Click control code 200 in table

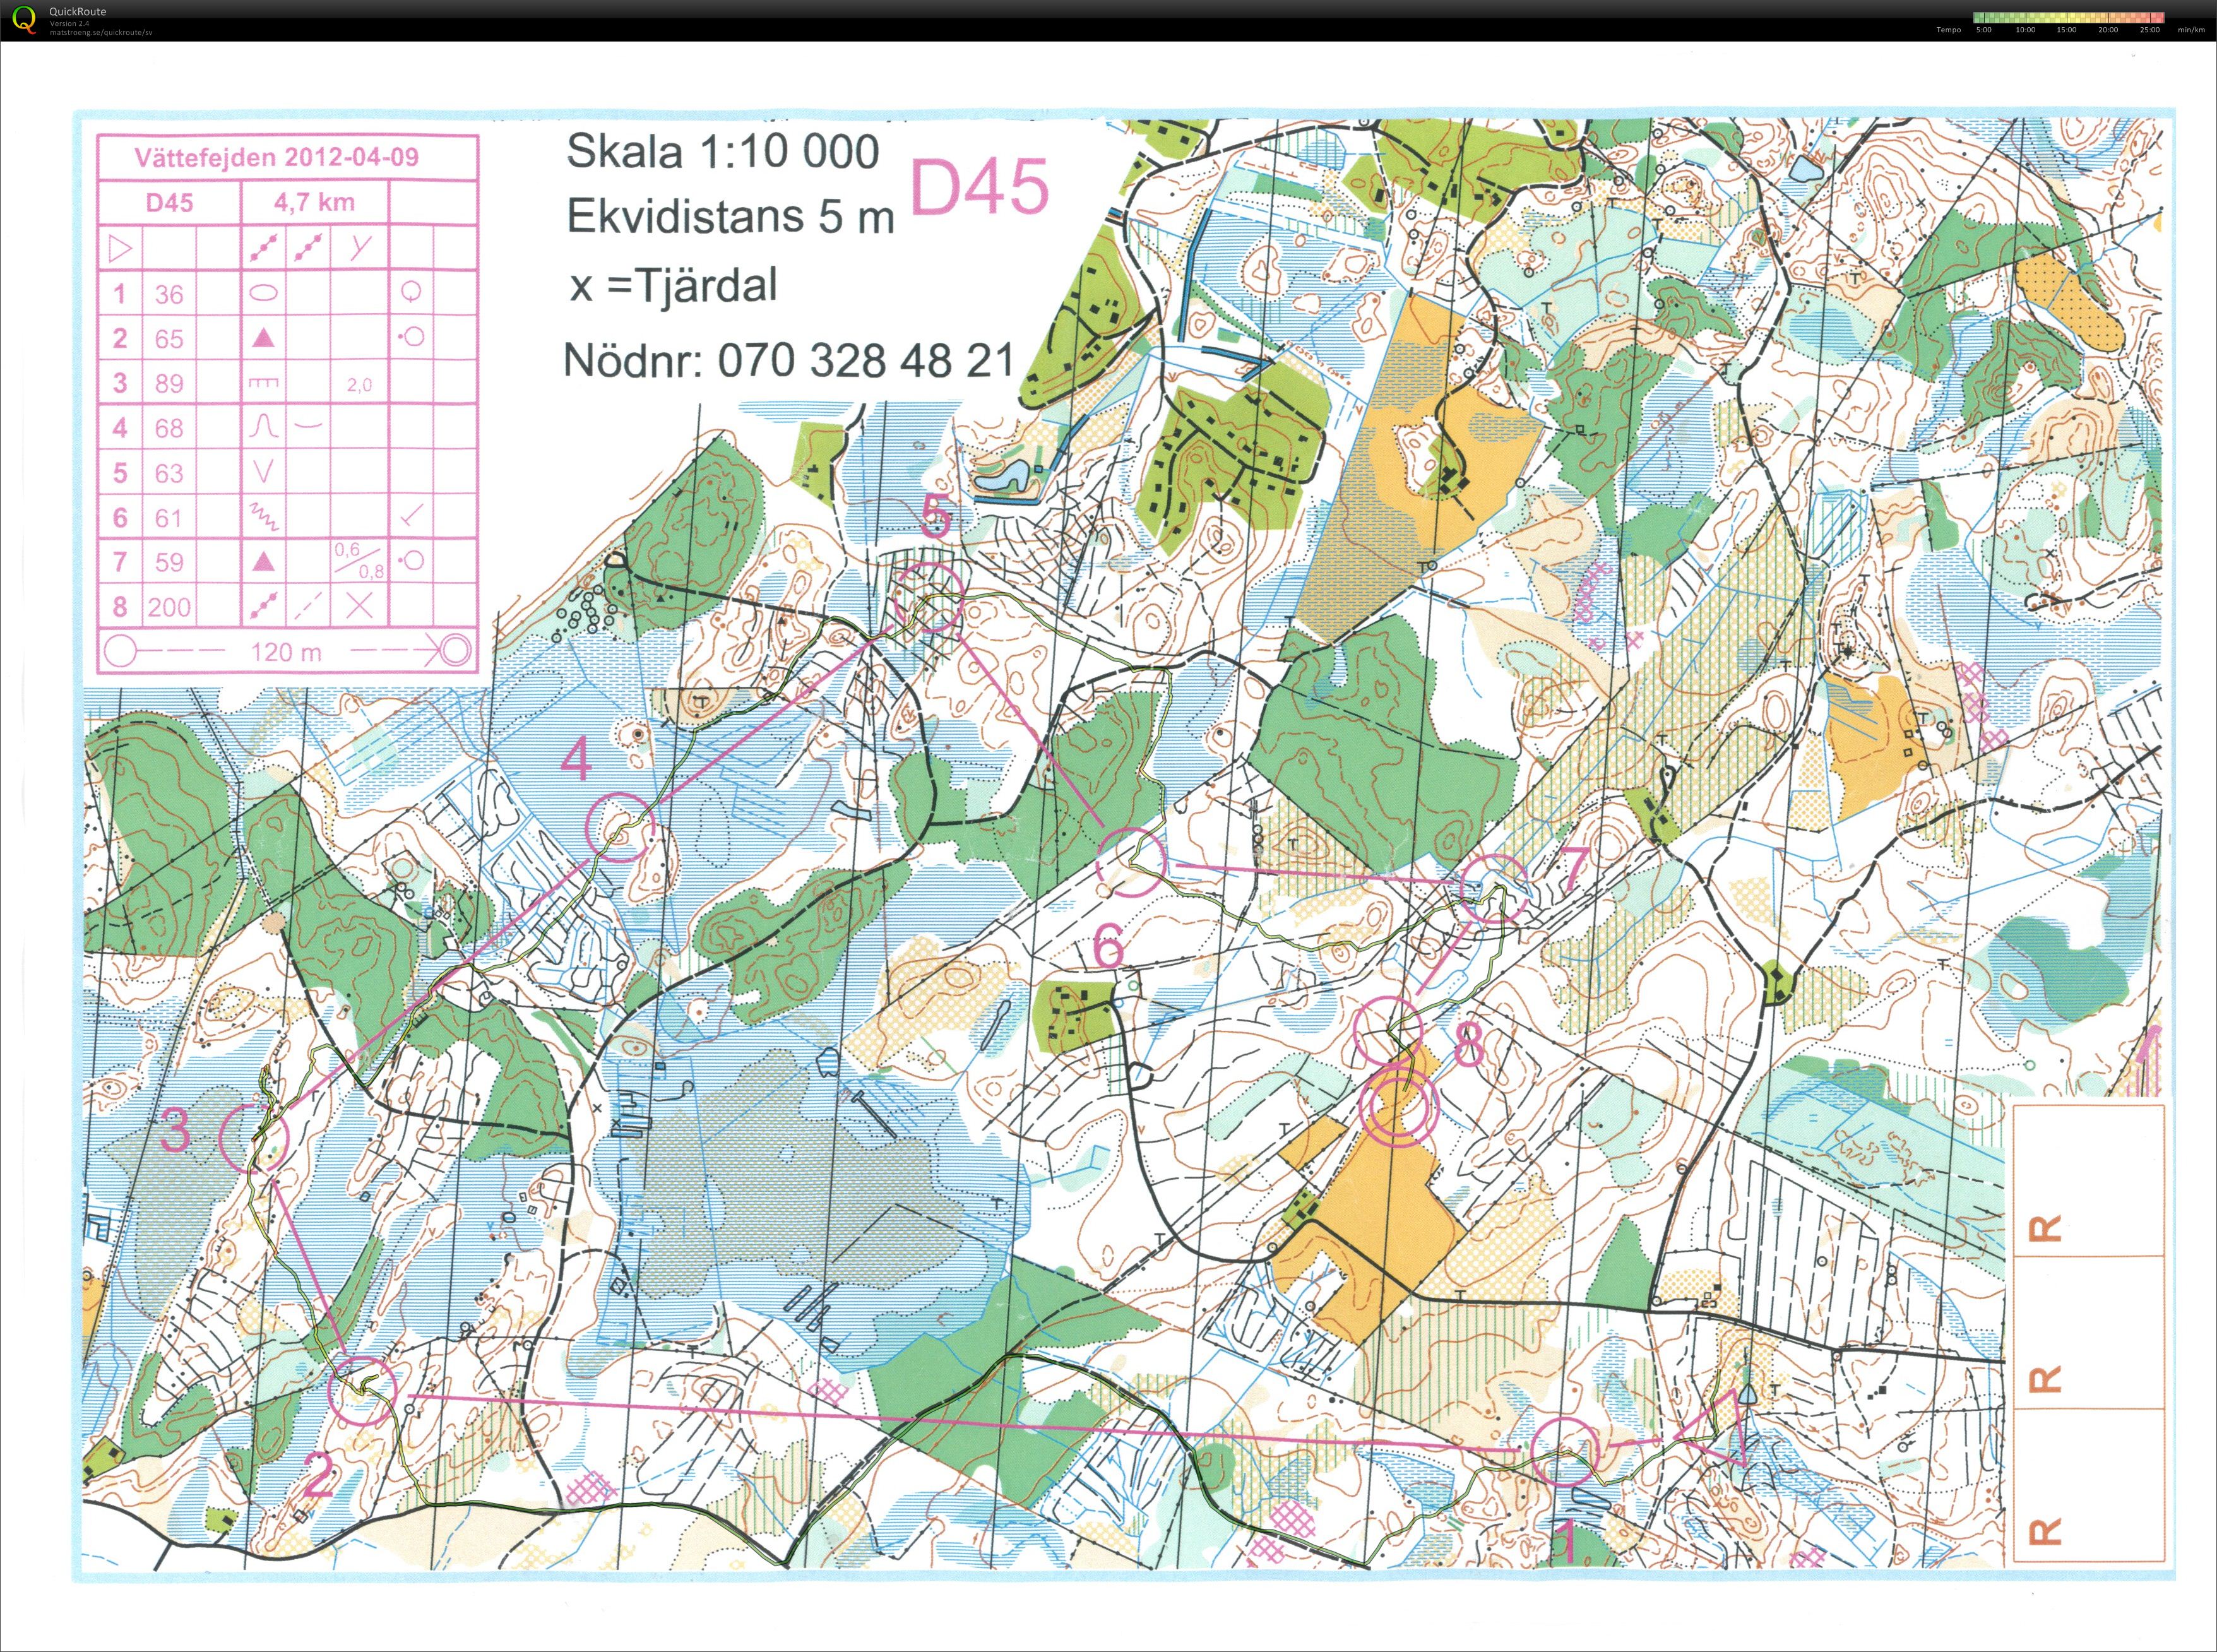click(169, 607)
